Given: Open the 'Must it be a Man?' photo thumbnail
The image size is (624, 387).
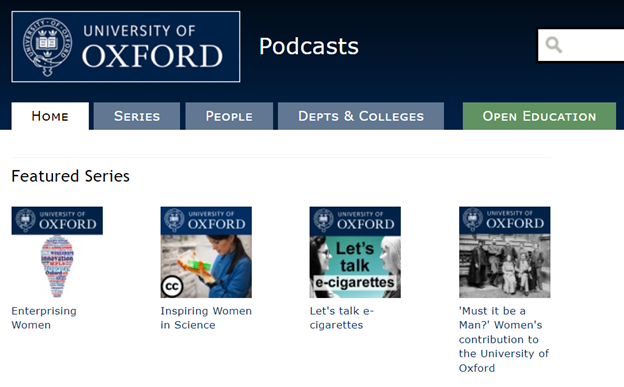Looking at the screenshot, I should click(505, 252).
